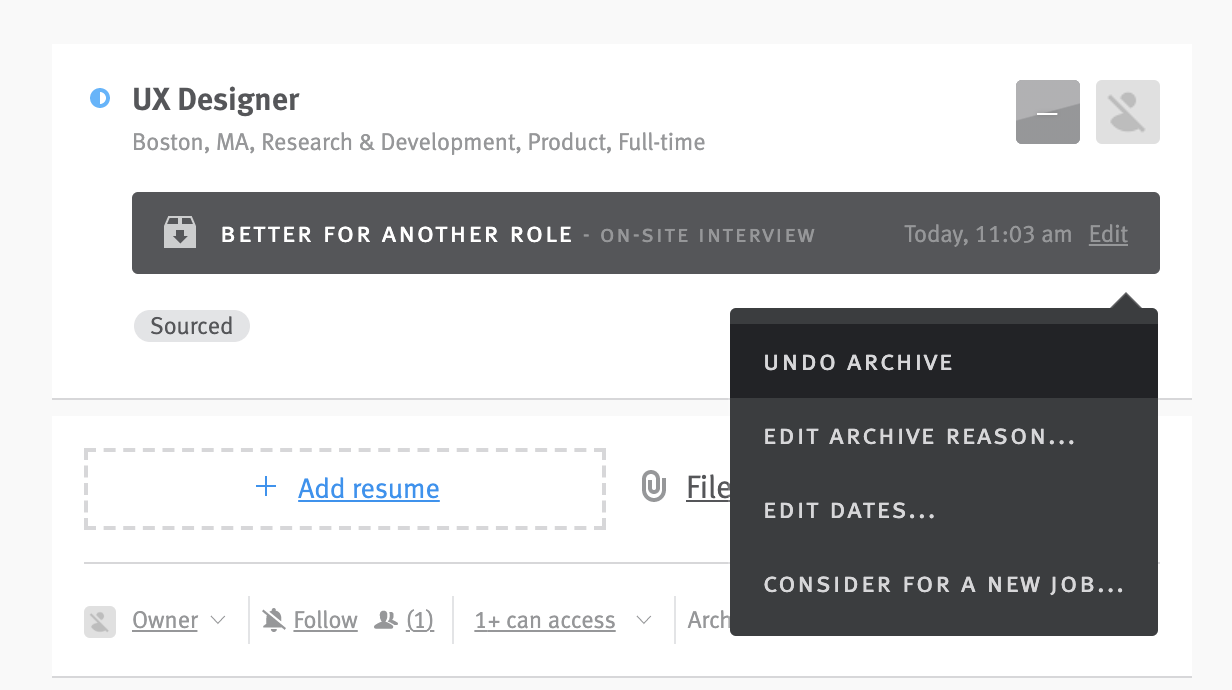Click the owner avatar icon in the footer bar
The height and width of the screenshot is (690, 1232).
pos(99,620)
